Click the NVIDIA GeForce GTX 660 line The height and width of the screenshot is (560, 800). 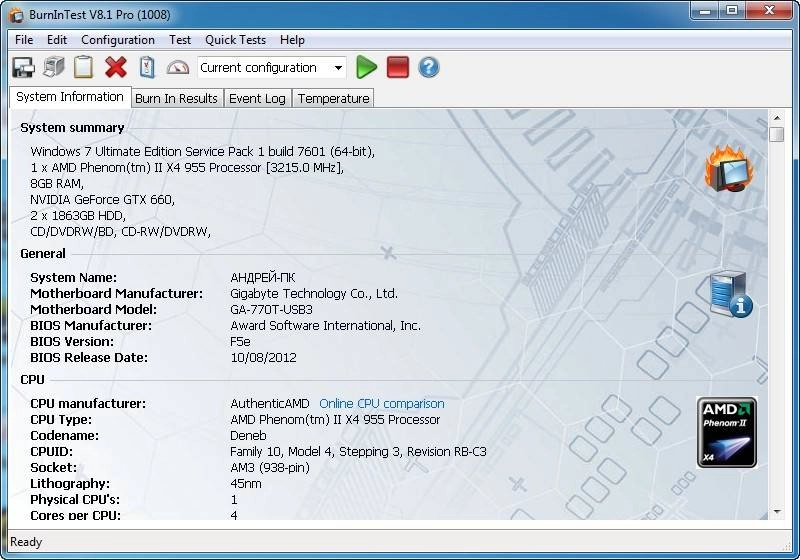(103, 199)
